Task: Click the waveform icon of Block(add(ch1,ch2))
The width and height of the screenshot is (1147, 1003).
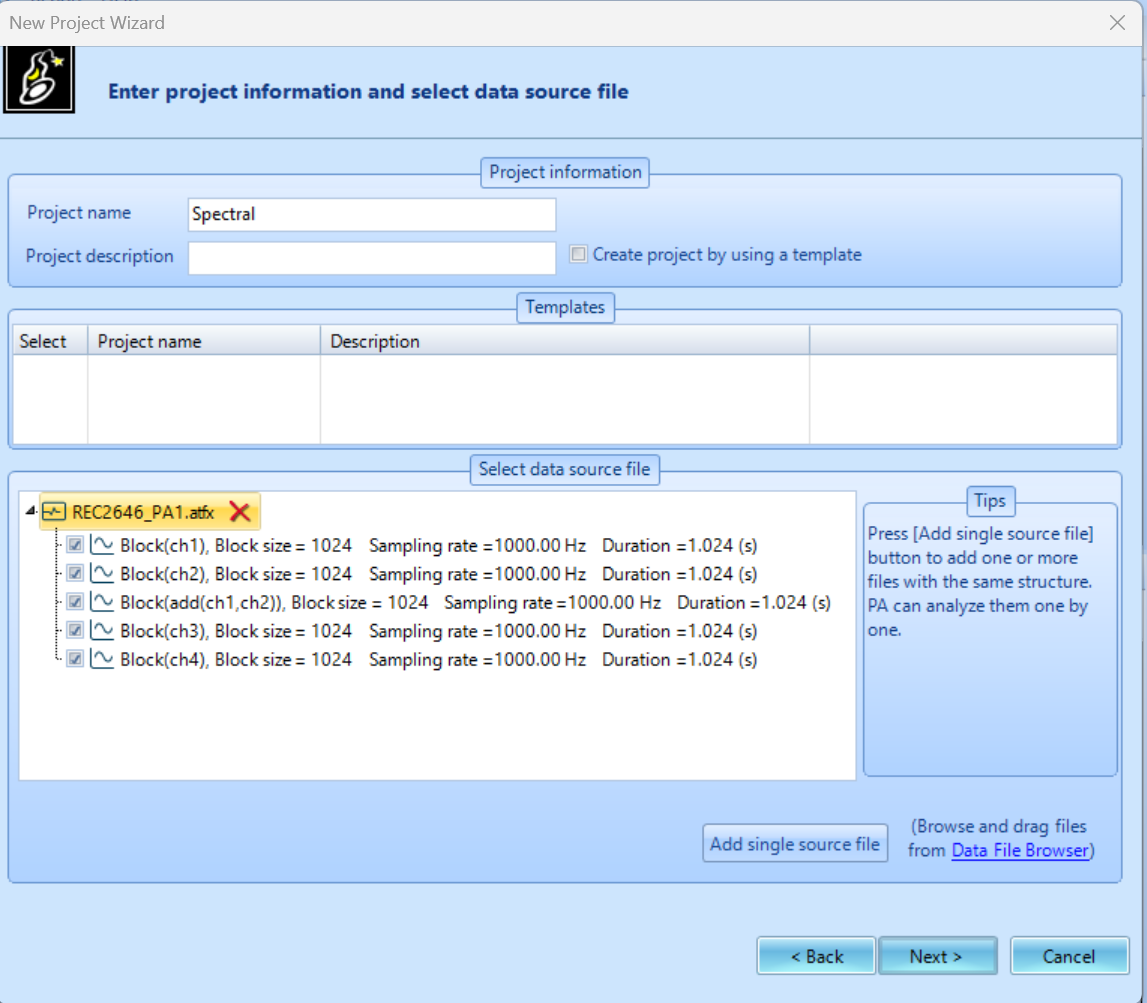Action: pyautogui.click(x=102, y=603)
